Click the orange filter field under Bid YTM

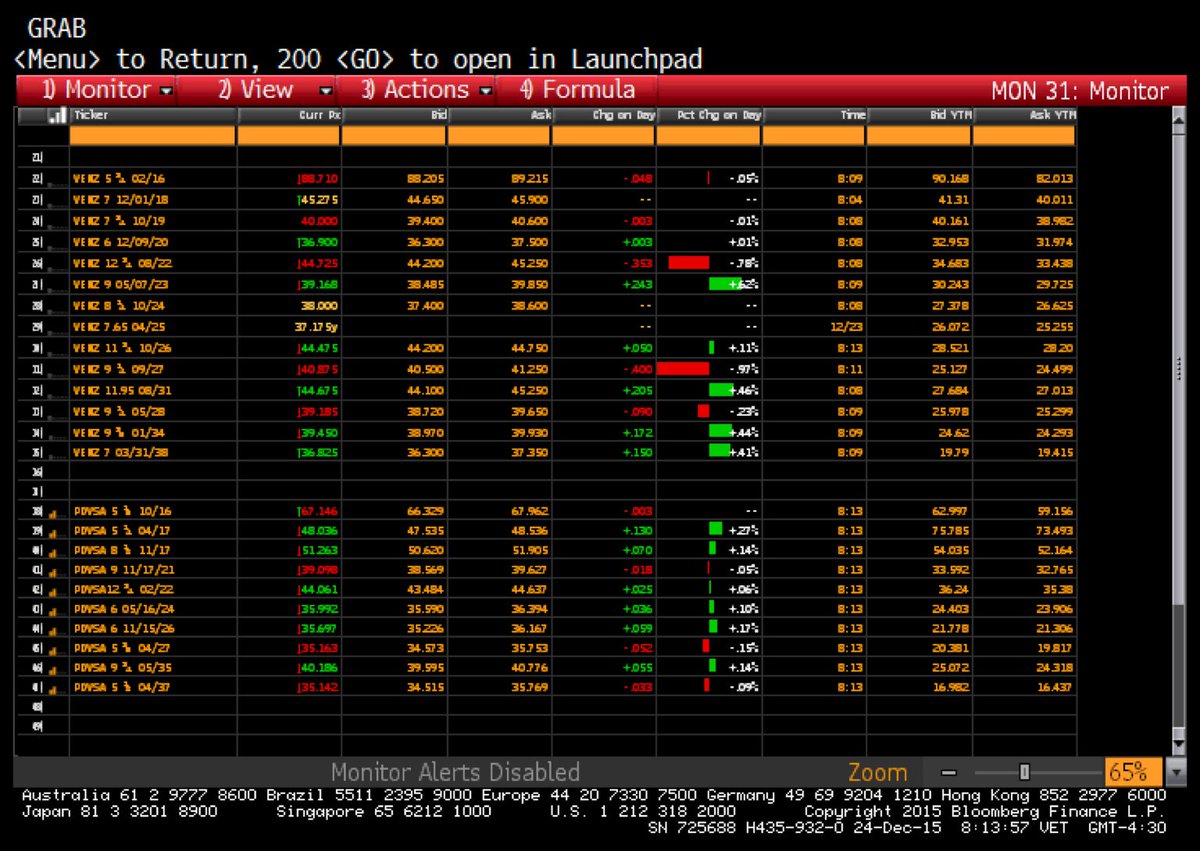tap(919, 135)
